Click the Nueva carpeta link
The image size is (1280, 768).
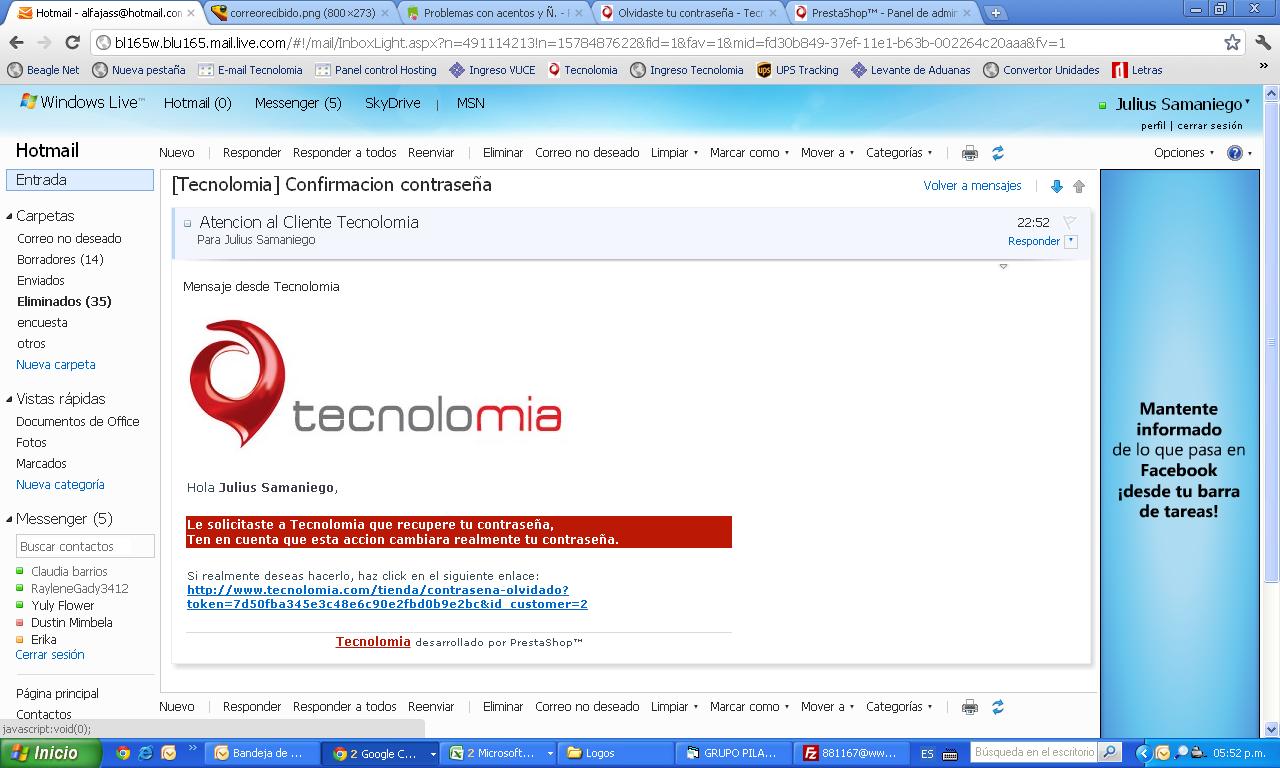[56, 365]
